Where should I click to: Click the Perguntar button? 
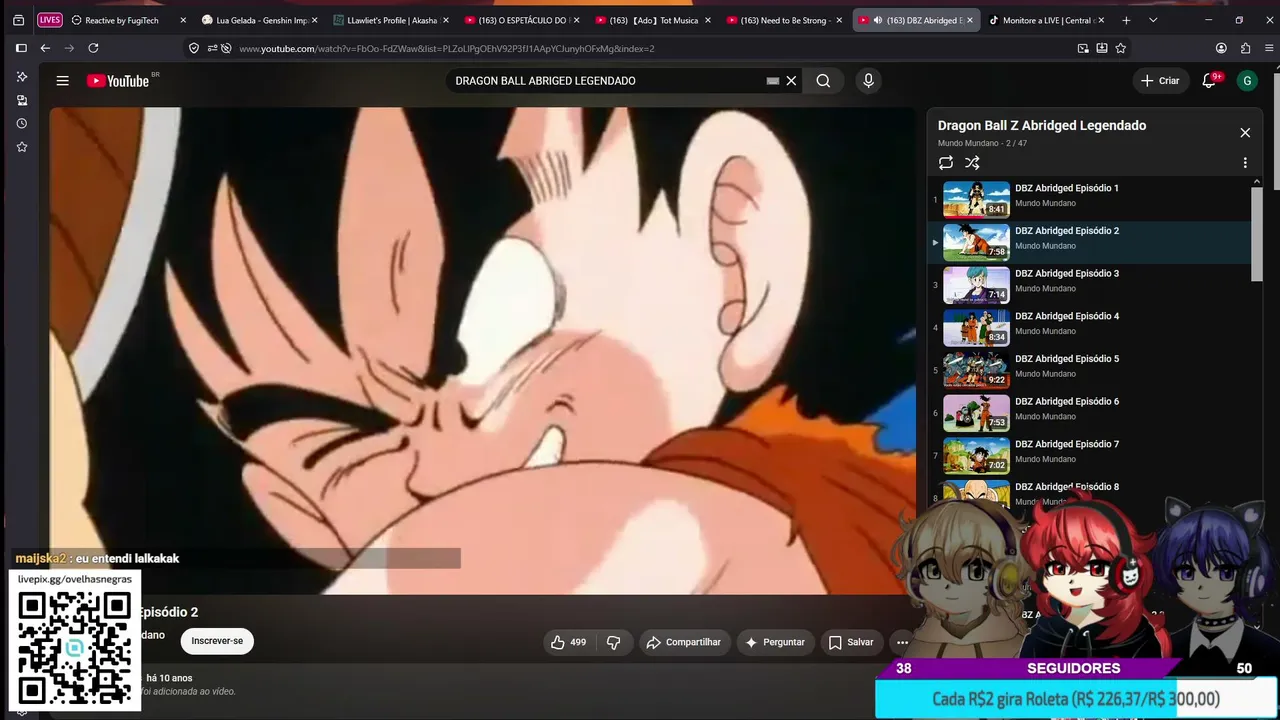coord(775,642)
